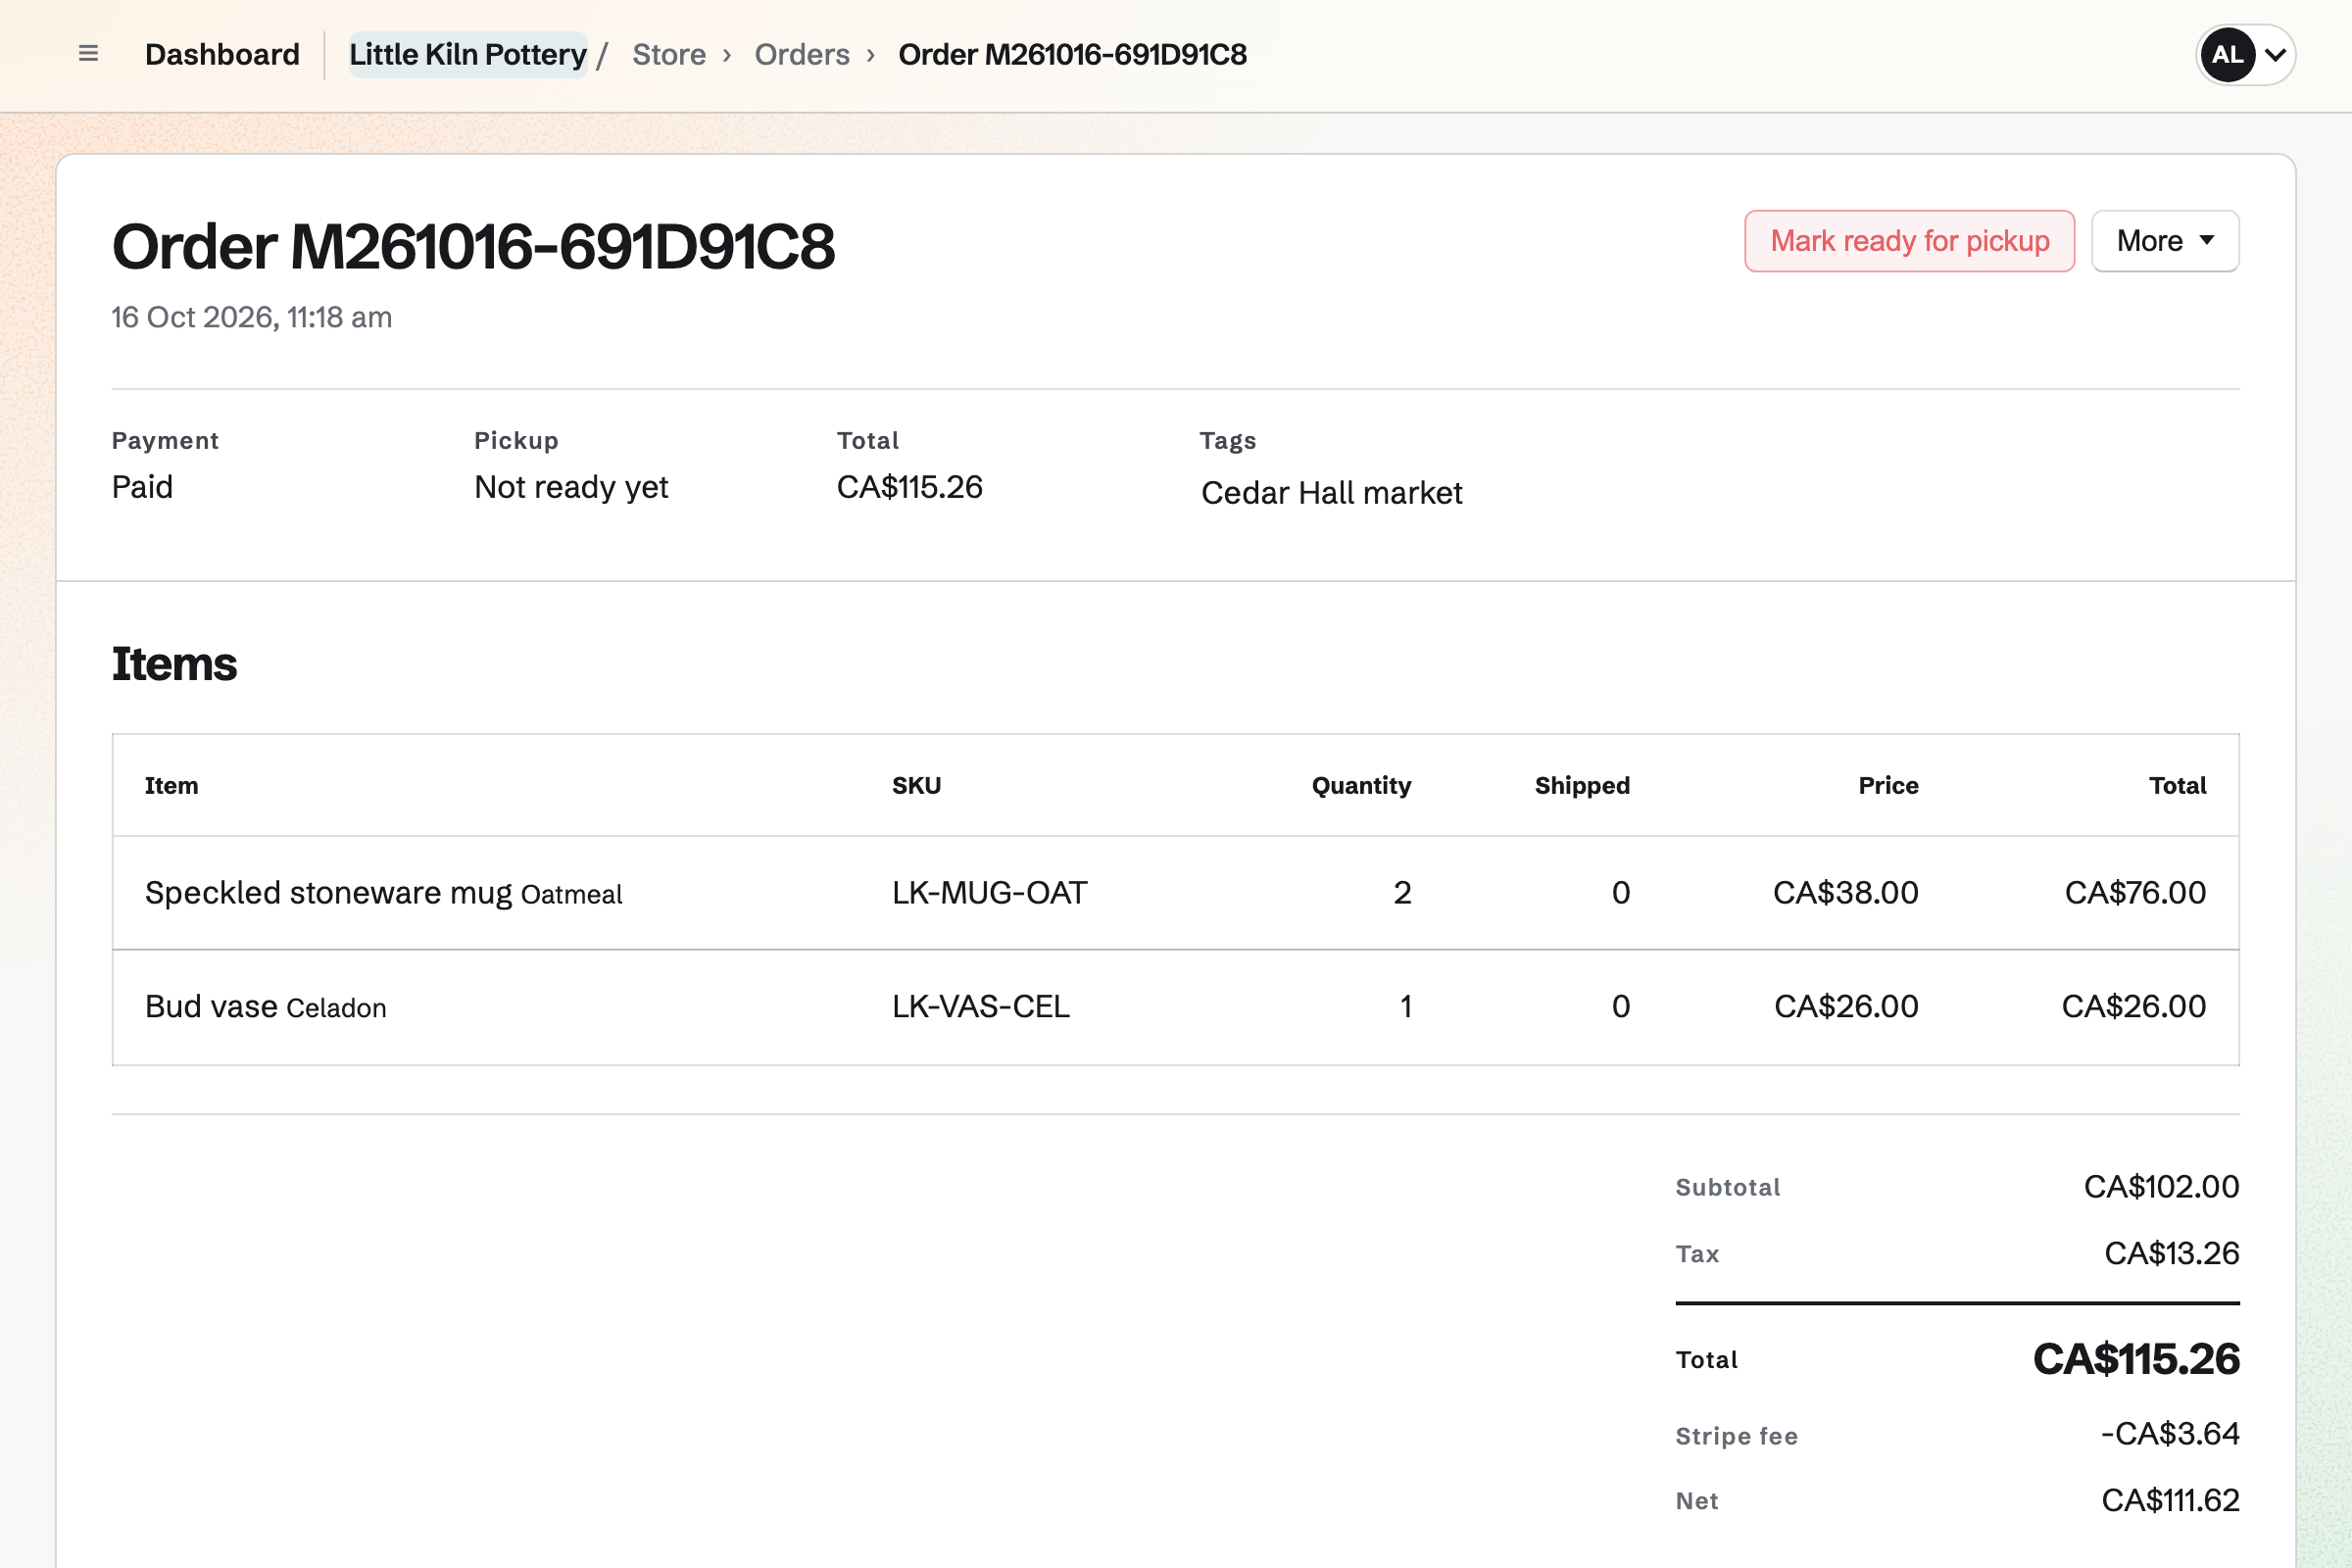Click the Shipped column header
2352x1568 pixels.
click(x=1582, y=786)
